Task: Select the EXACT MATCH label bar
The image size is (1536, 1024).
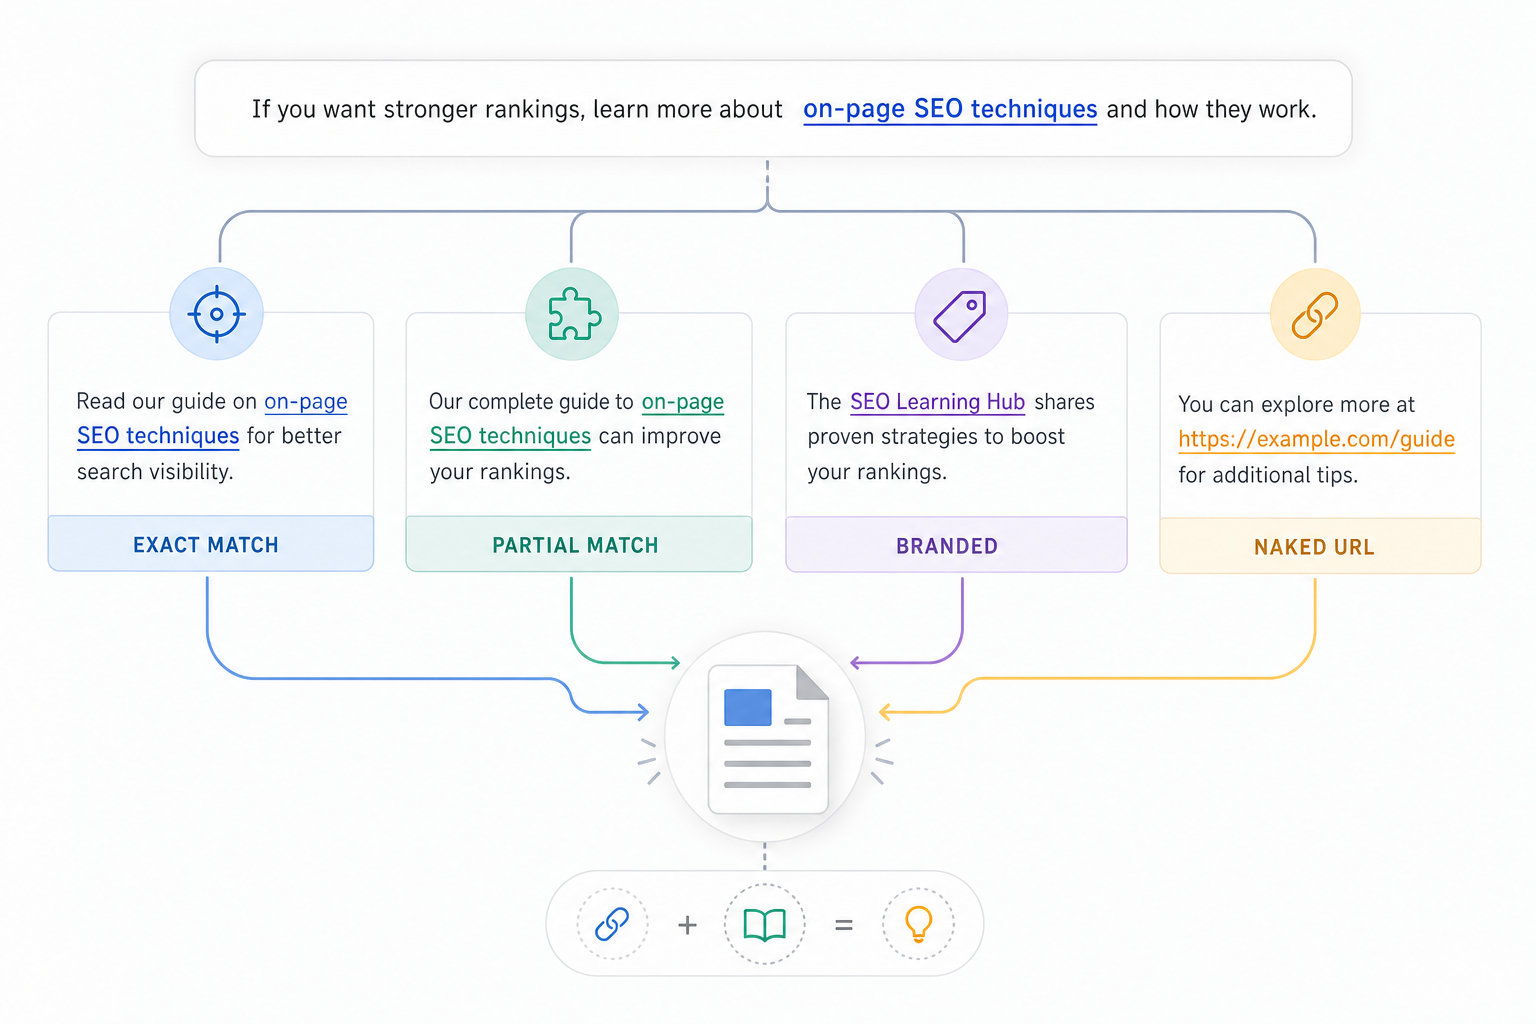Action: (211, 544)
